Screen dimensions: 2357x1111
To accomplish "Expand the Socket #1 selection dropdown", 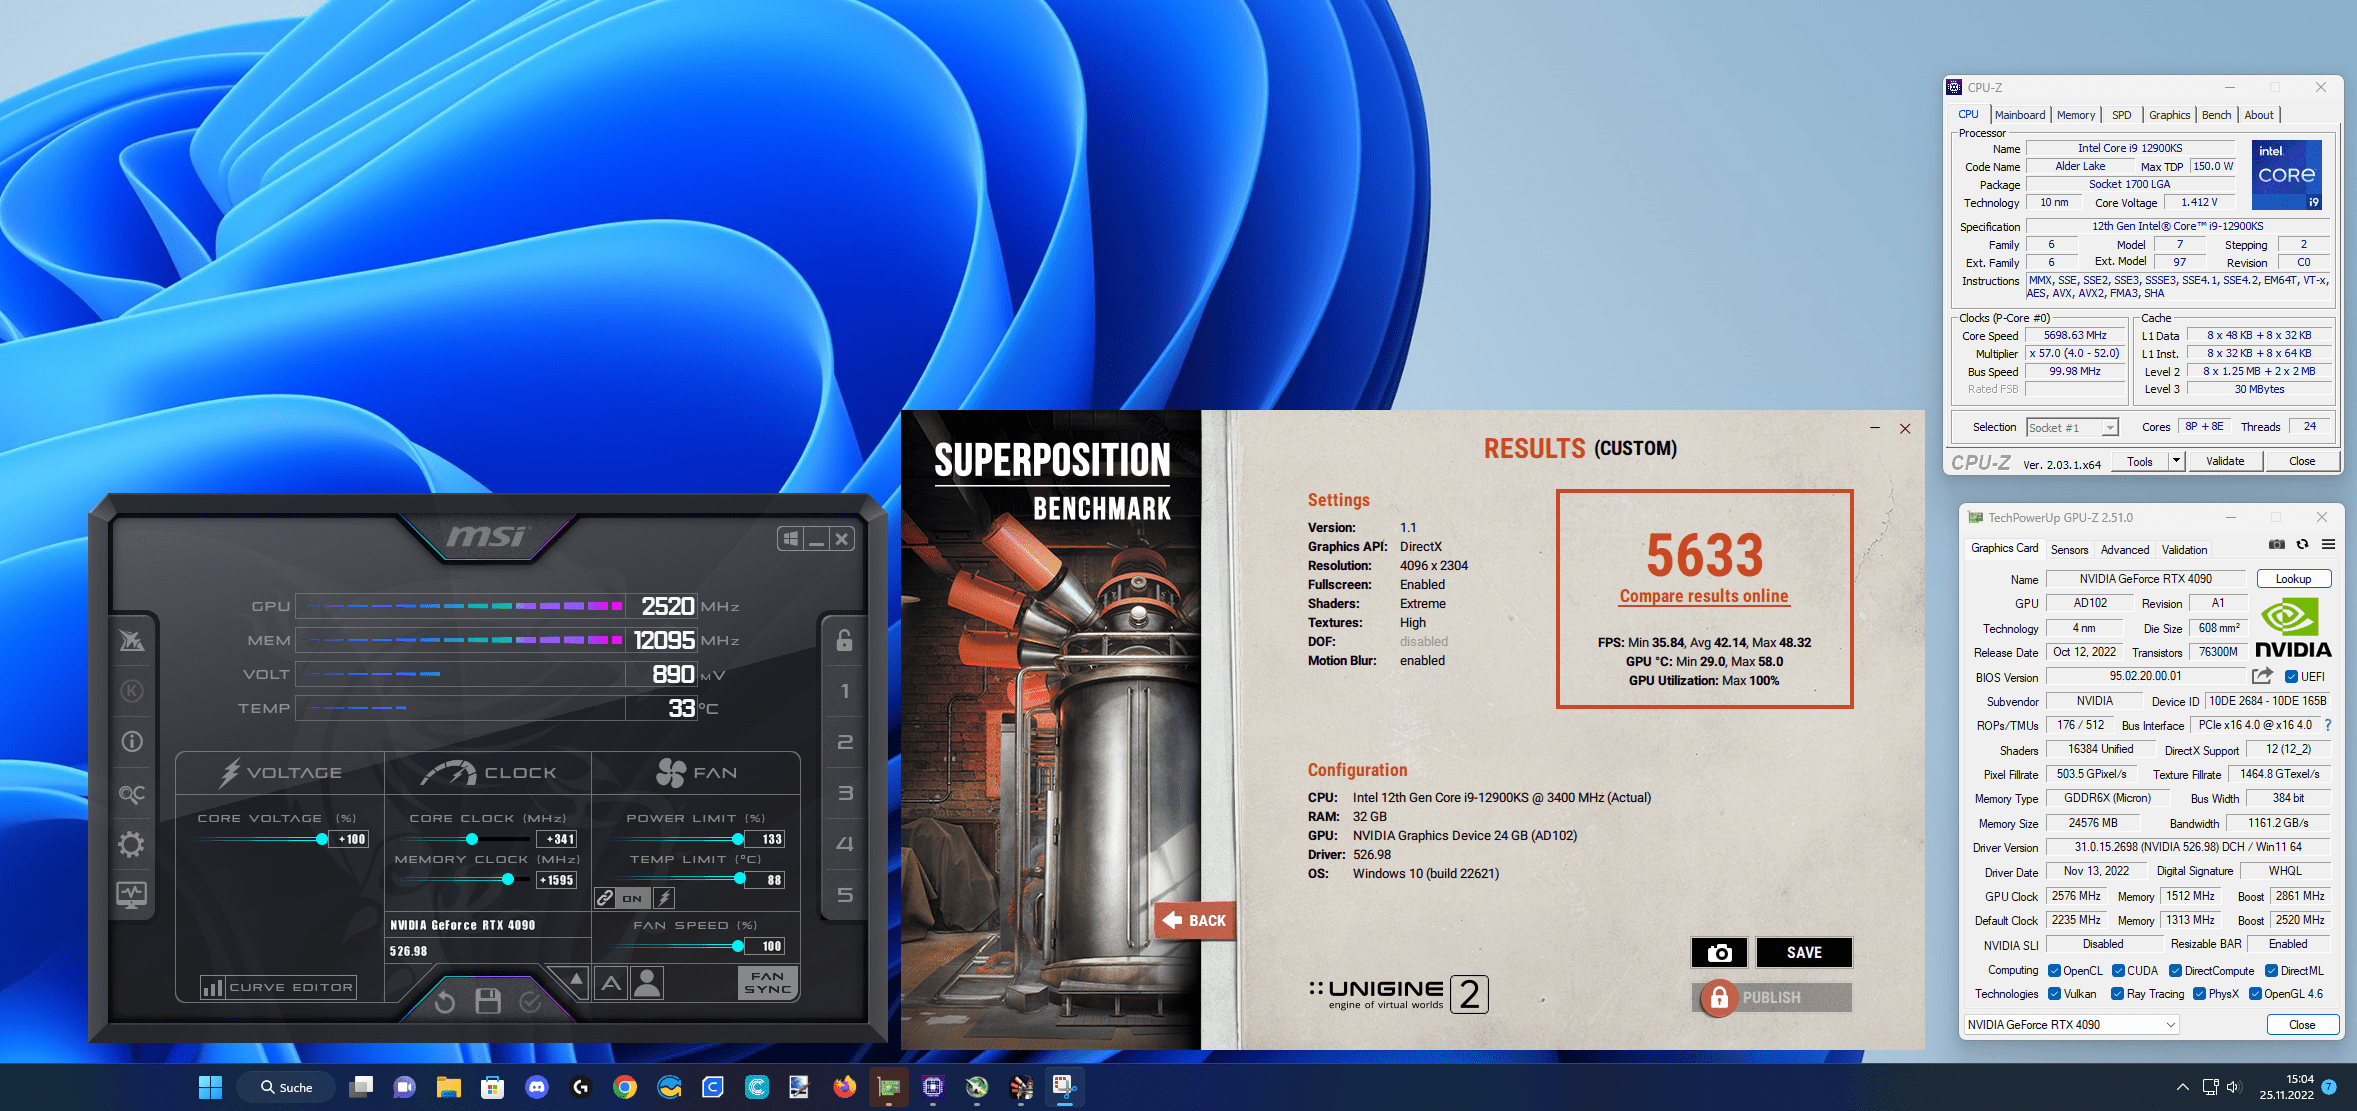I will pyautogui.click(x=2110, y=428).
